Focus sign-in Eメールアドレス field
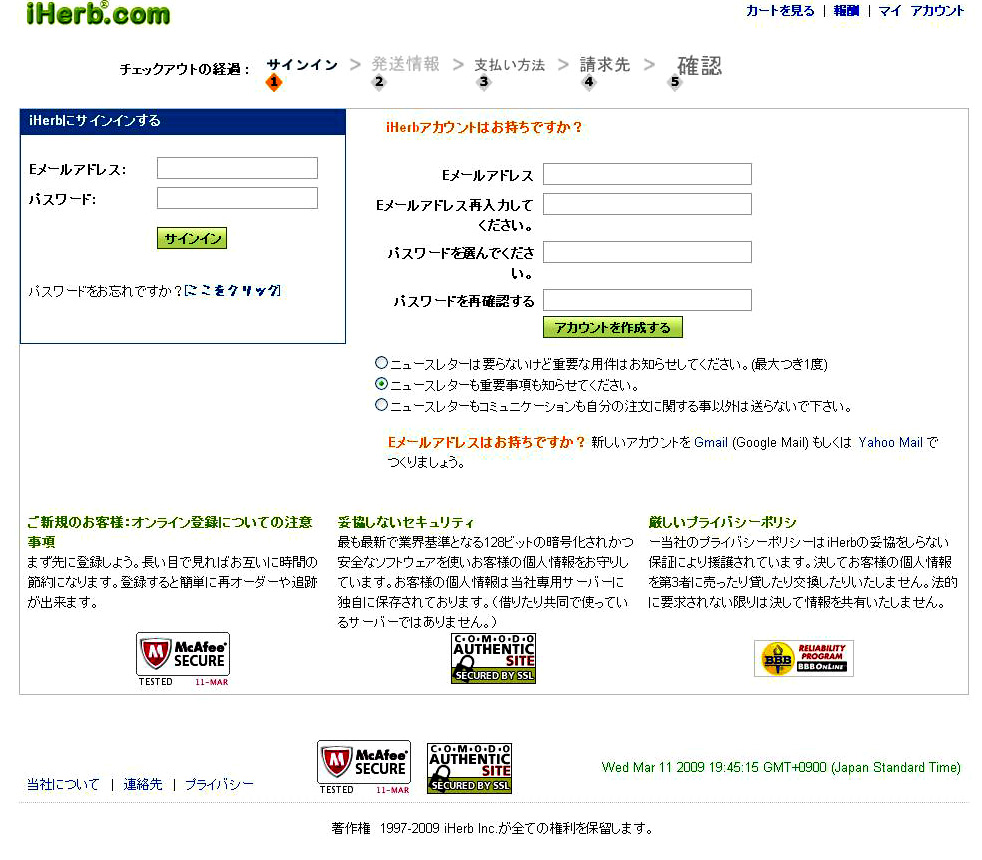982x860 pixels. coord(237,168)
